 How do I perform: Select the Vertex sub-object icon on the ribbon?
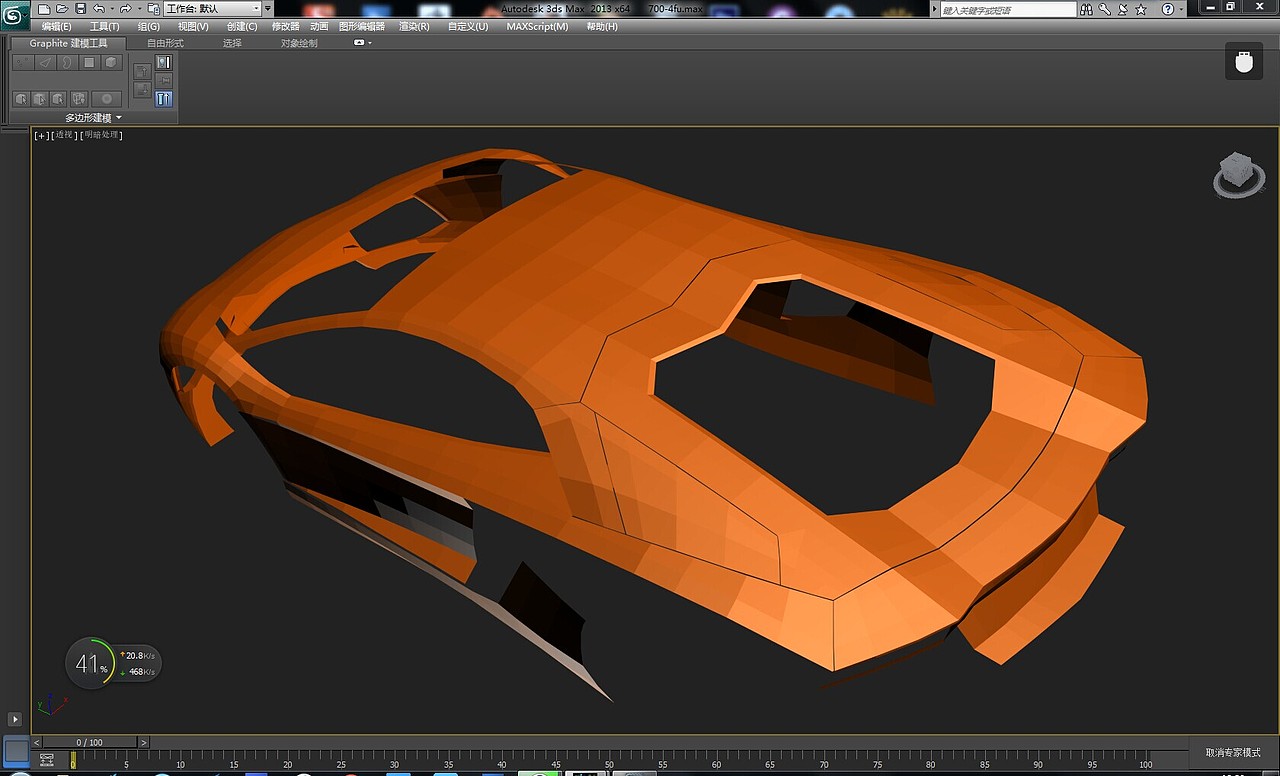click(23, 62)
